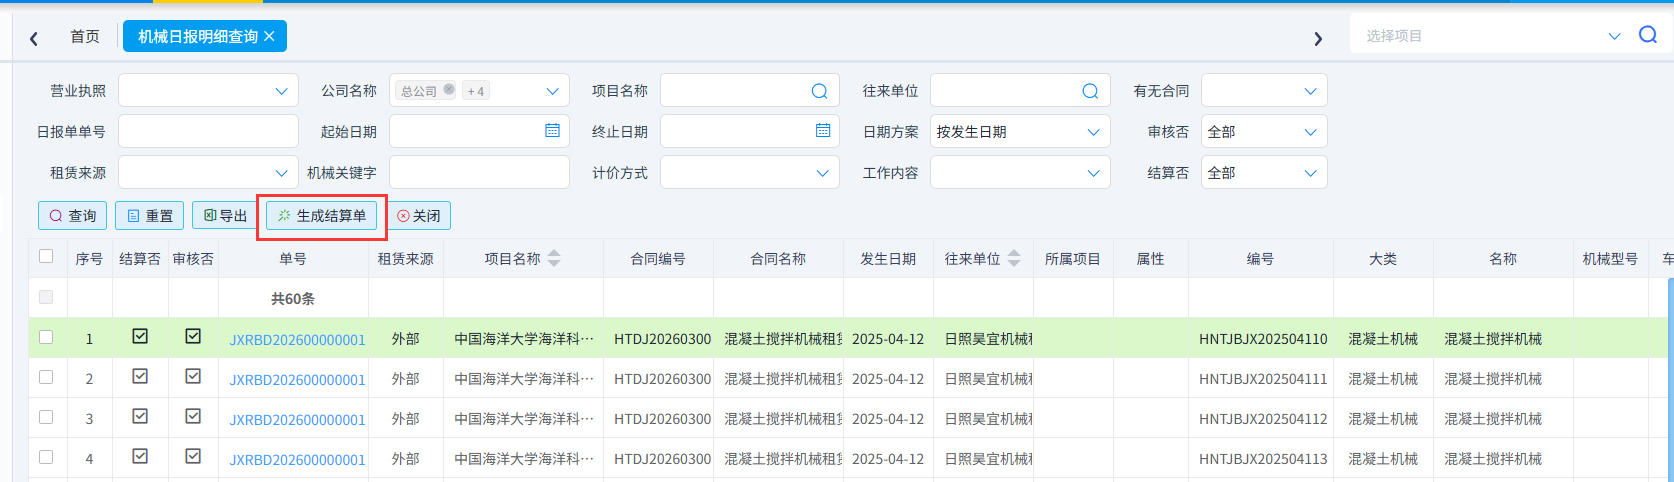The image size is (1674, 482).
Task: Toggle 审核否 checkbox in row 1
Action: click(x=193, y=336)
